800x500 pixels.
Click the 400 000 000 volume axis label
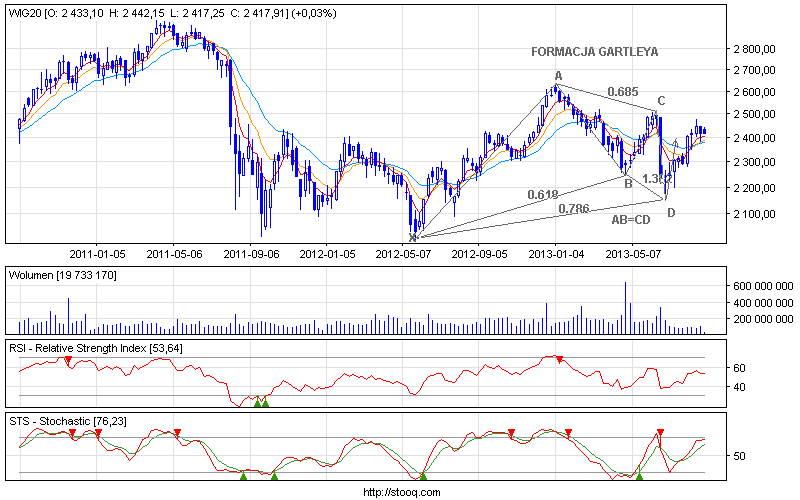[763, 303]
